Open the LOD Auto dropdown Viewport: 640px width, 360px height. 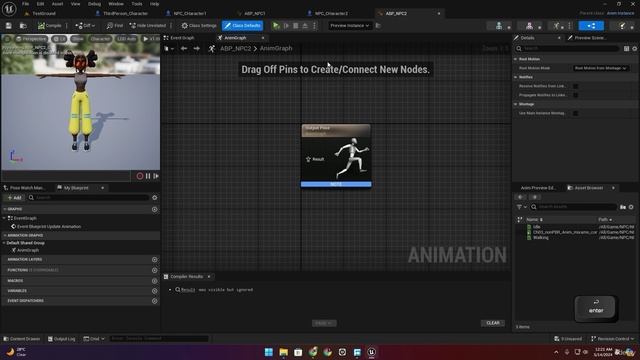tap(127, 39)
